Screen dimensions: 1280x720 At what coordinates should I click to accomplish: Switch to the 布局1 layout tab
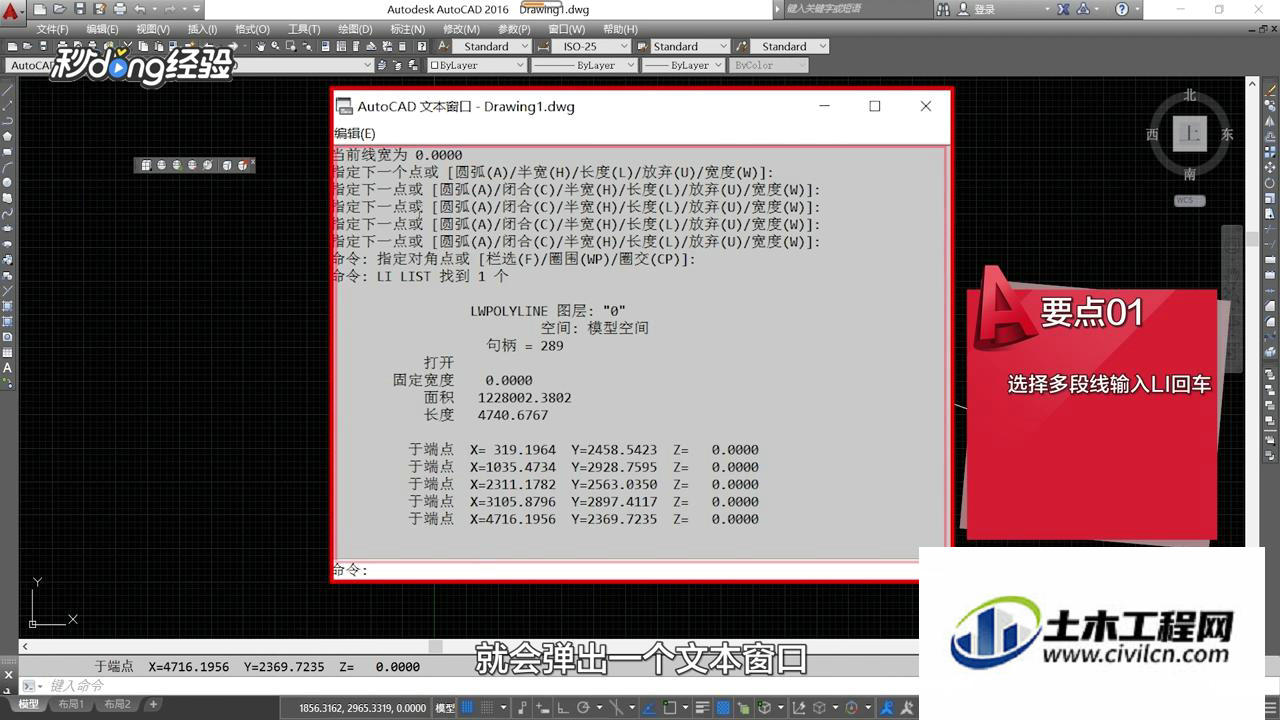click(x=70, y=705)
